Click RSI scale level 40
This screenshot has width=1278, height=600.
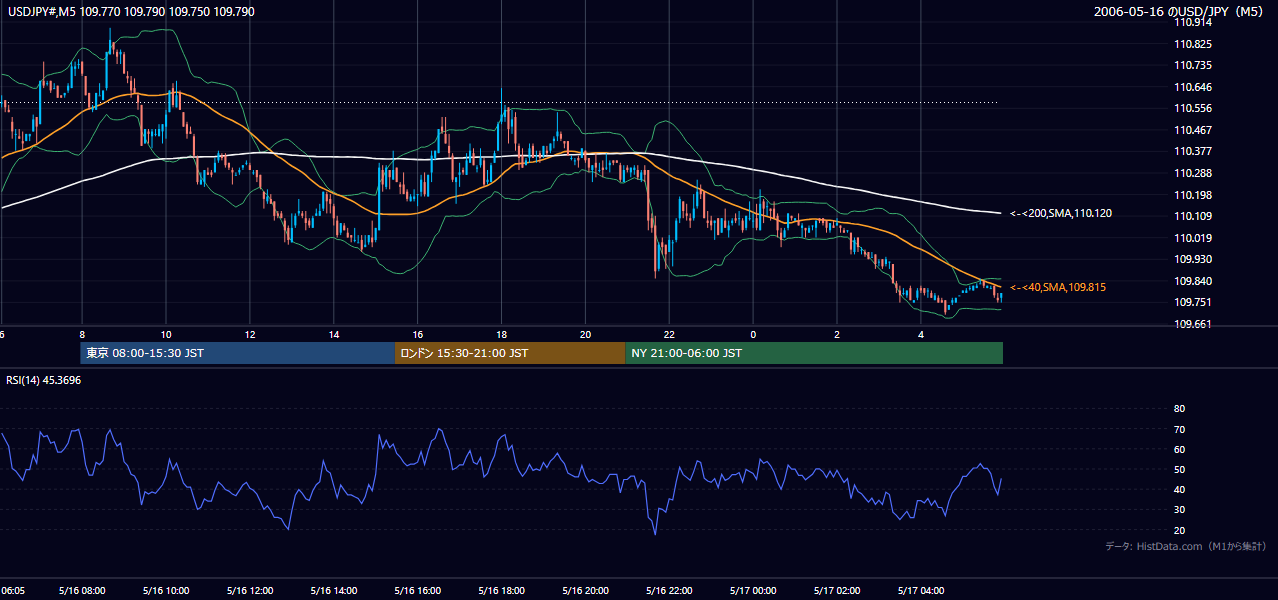1180,489
